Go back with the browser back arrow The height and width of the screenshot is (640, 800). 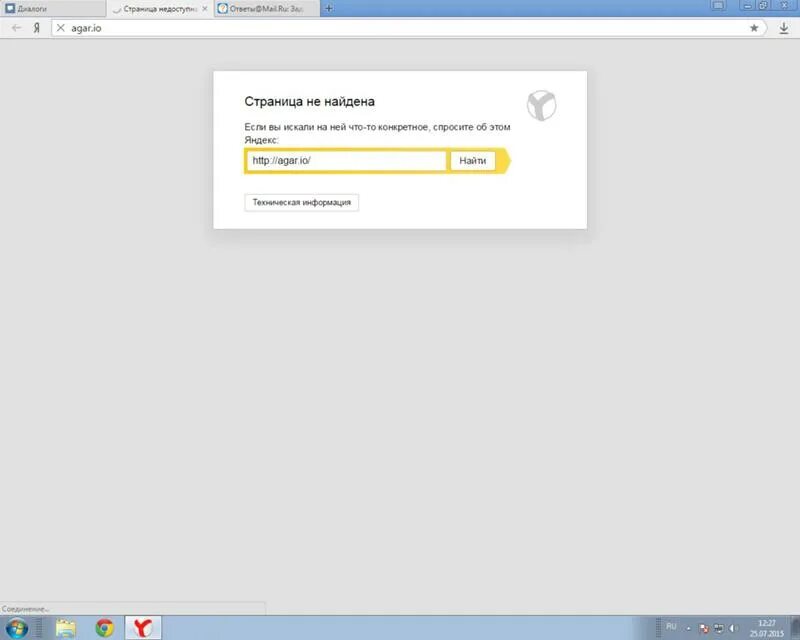(x=16, y=28)
